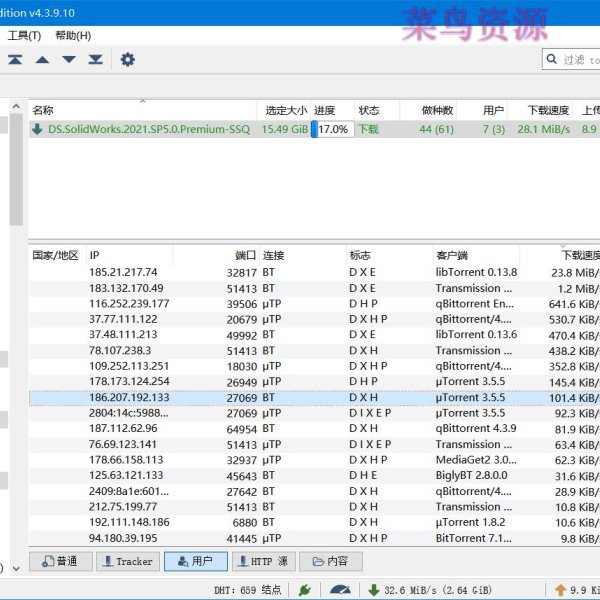Screen dimensions: 600x600
Task: Select the DS.SolidWorks.2021 torrent row
Action: tap(140, 129)
